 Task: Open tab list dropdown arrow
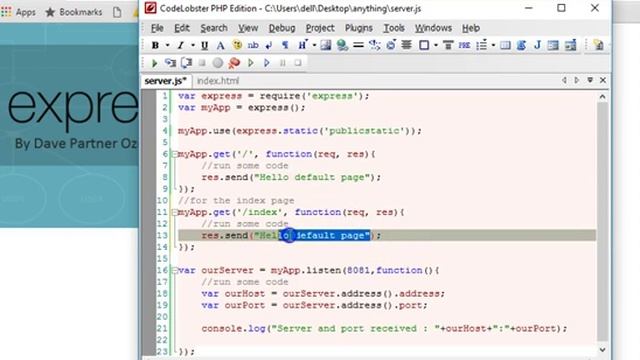tap(590, 80)
